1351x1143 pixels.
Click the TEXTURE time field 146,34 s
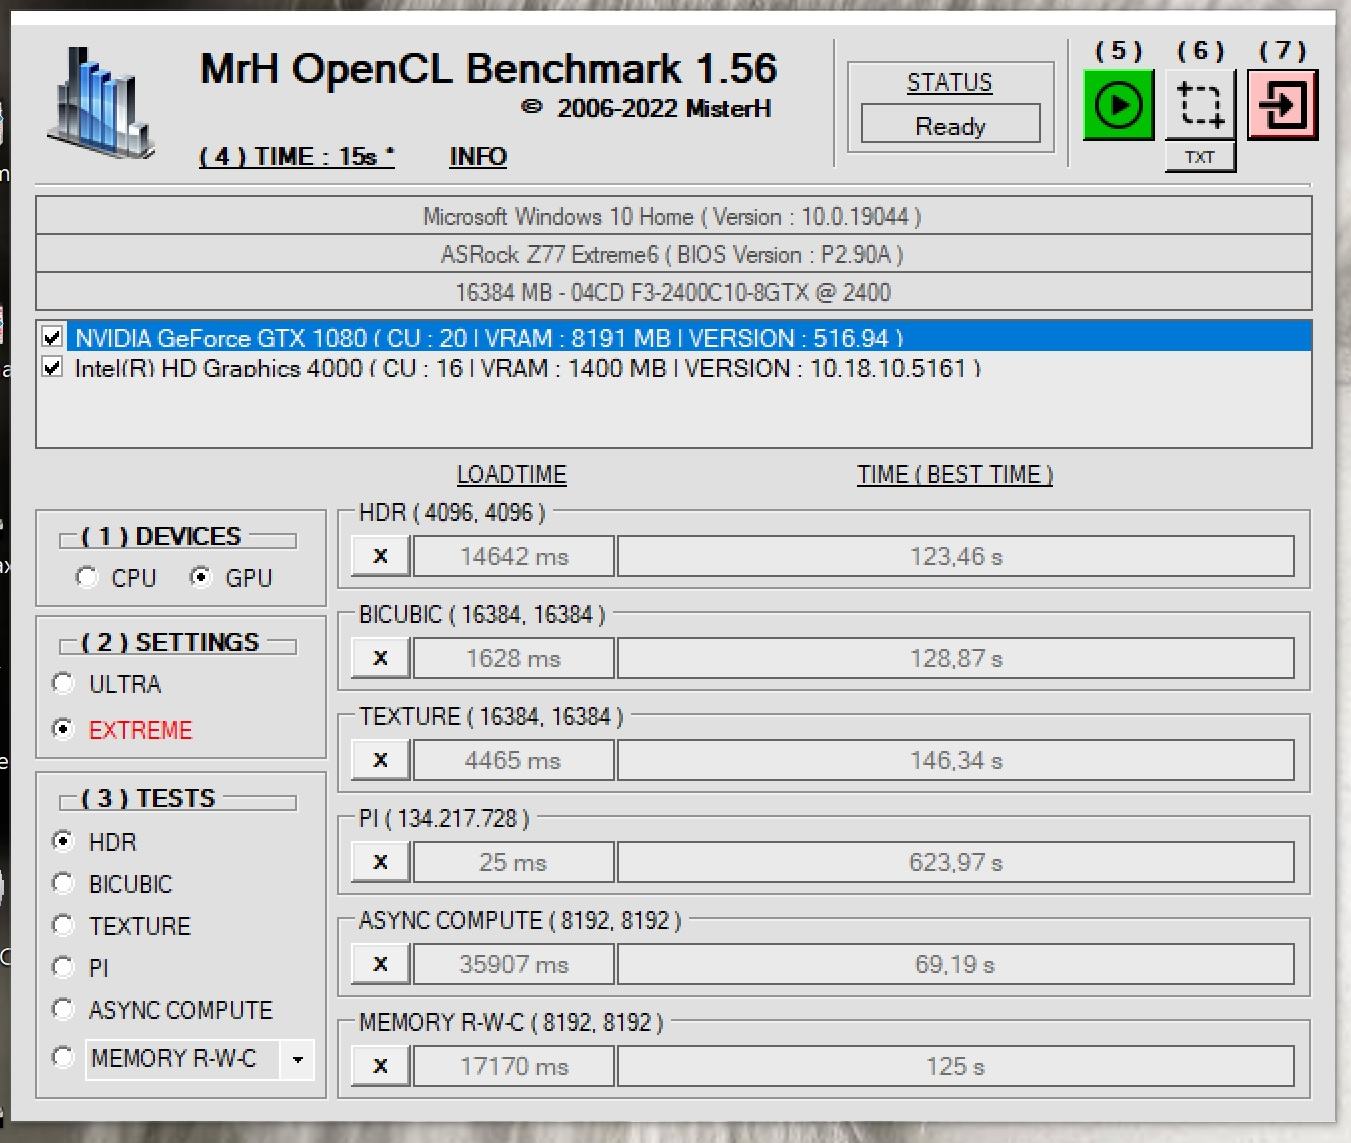pyautogui.click(x=956, y=760)
